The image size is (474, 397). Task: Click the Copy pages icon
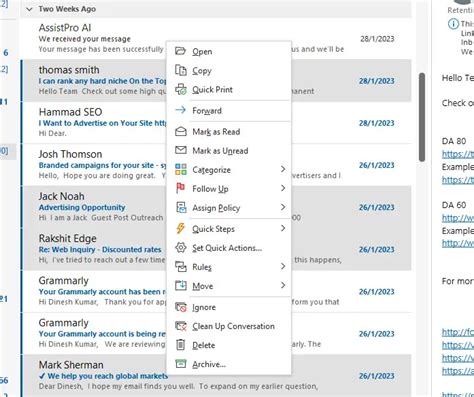coord(180,70)
